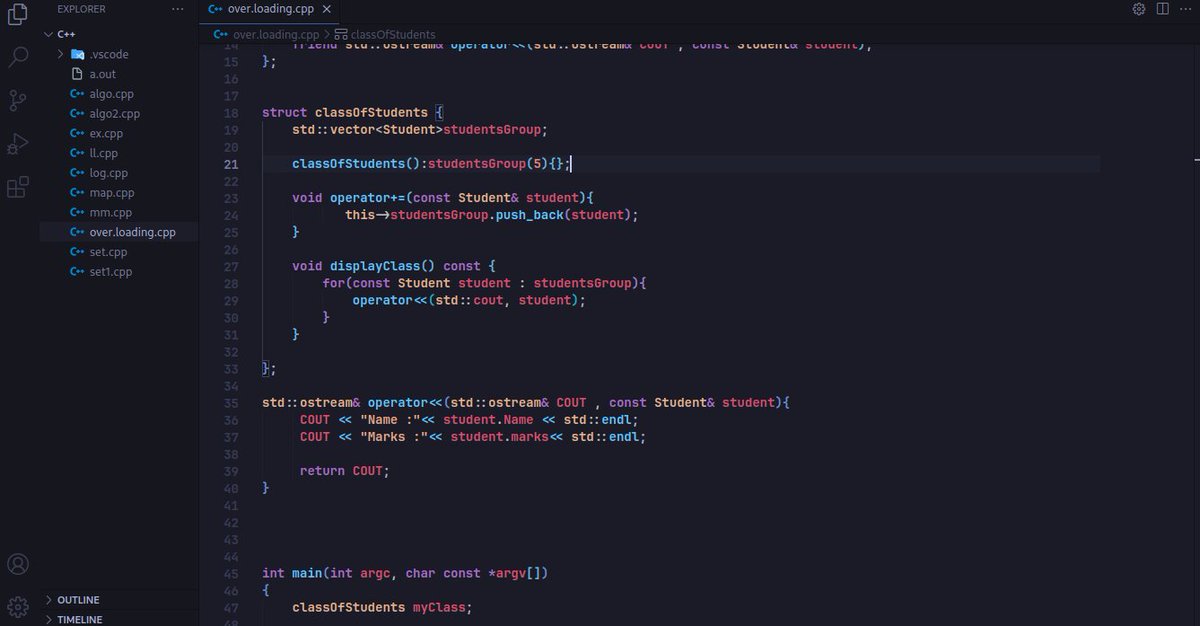1200x626 pixels.
Task: Click classOfStudents in the breadcrumbs
Action: pos(392,34)
